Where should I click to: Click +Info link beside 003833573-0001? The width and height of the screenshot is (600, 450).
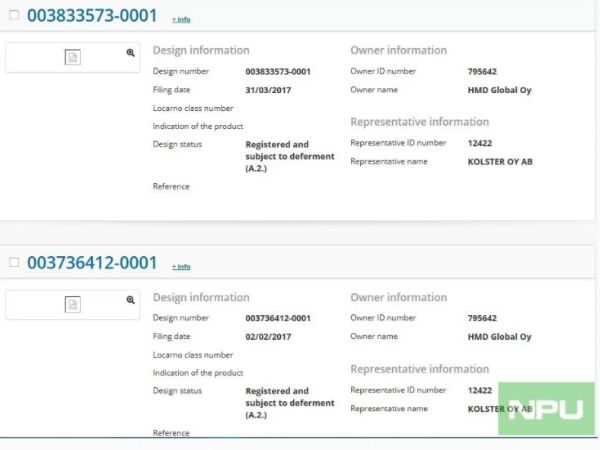click(181, 20)
